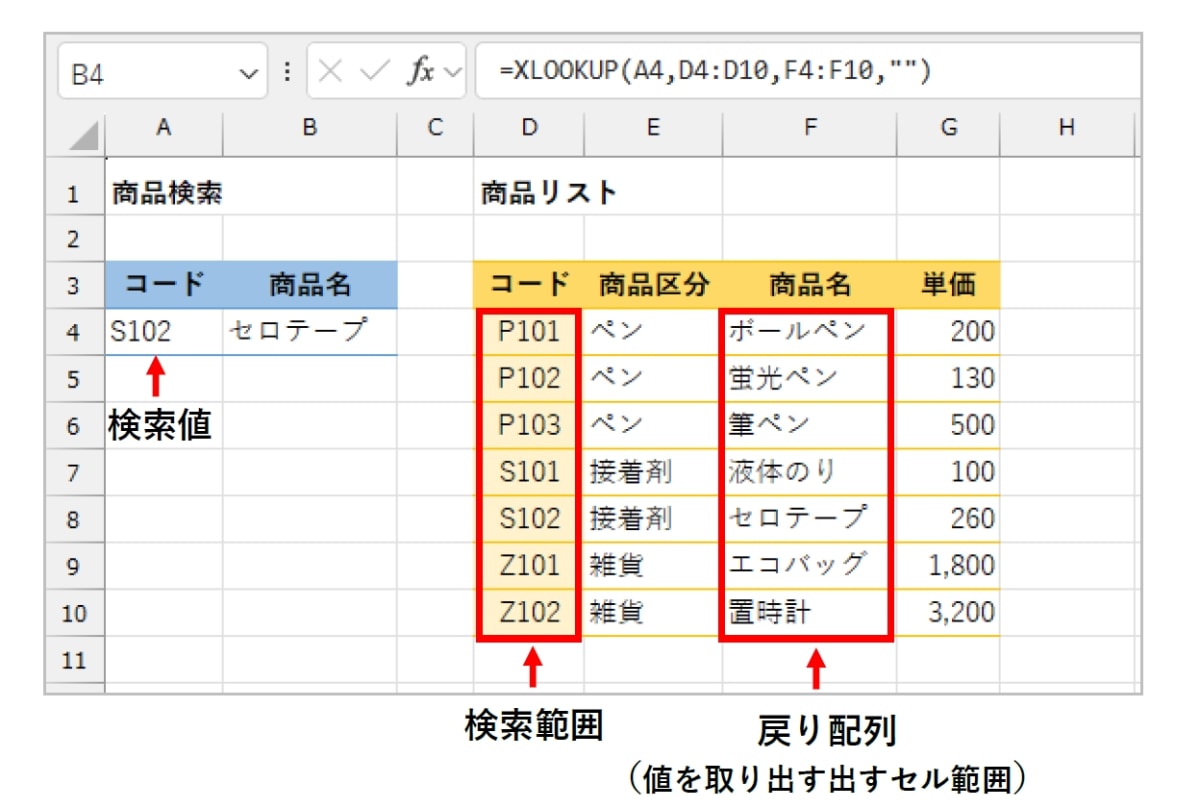Click the three-dot formula bar handle
1200x809 pixels.
[x=287, y=72]
